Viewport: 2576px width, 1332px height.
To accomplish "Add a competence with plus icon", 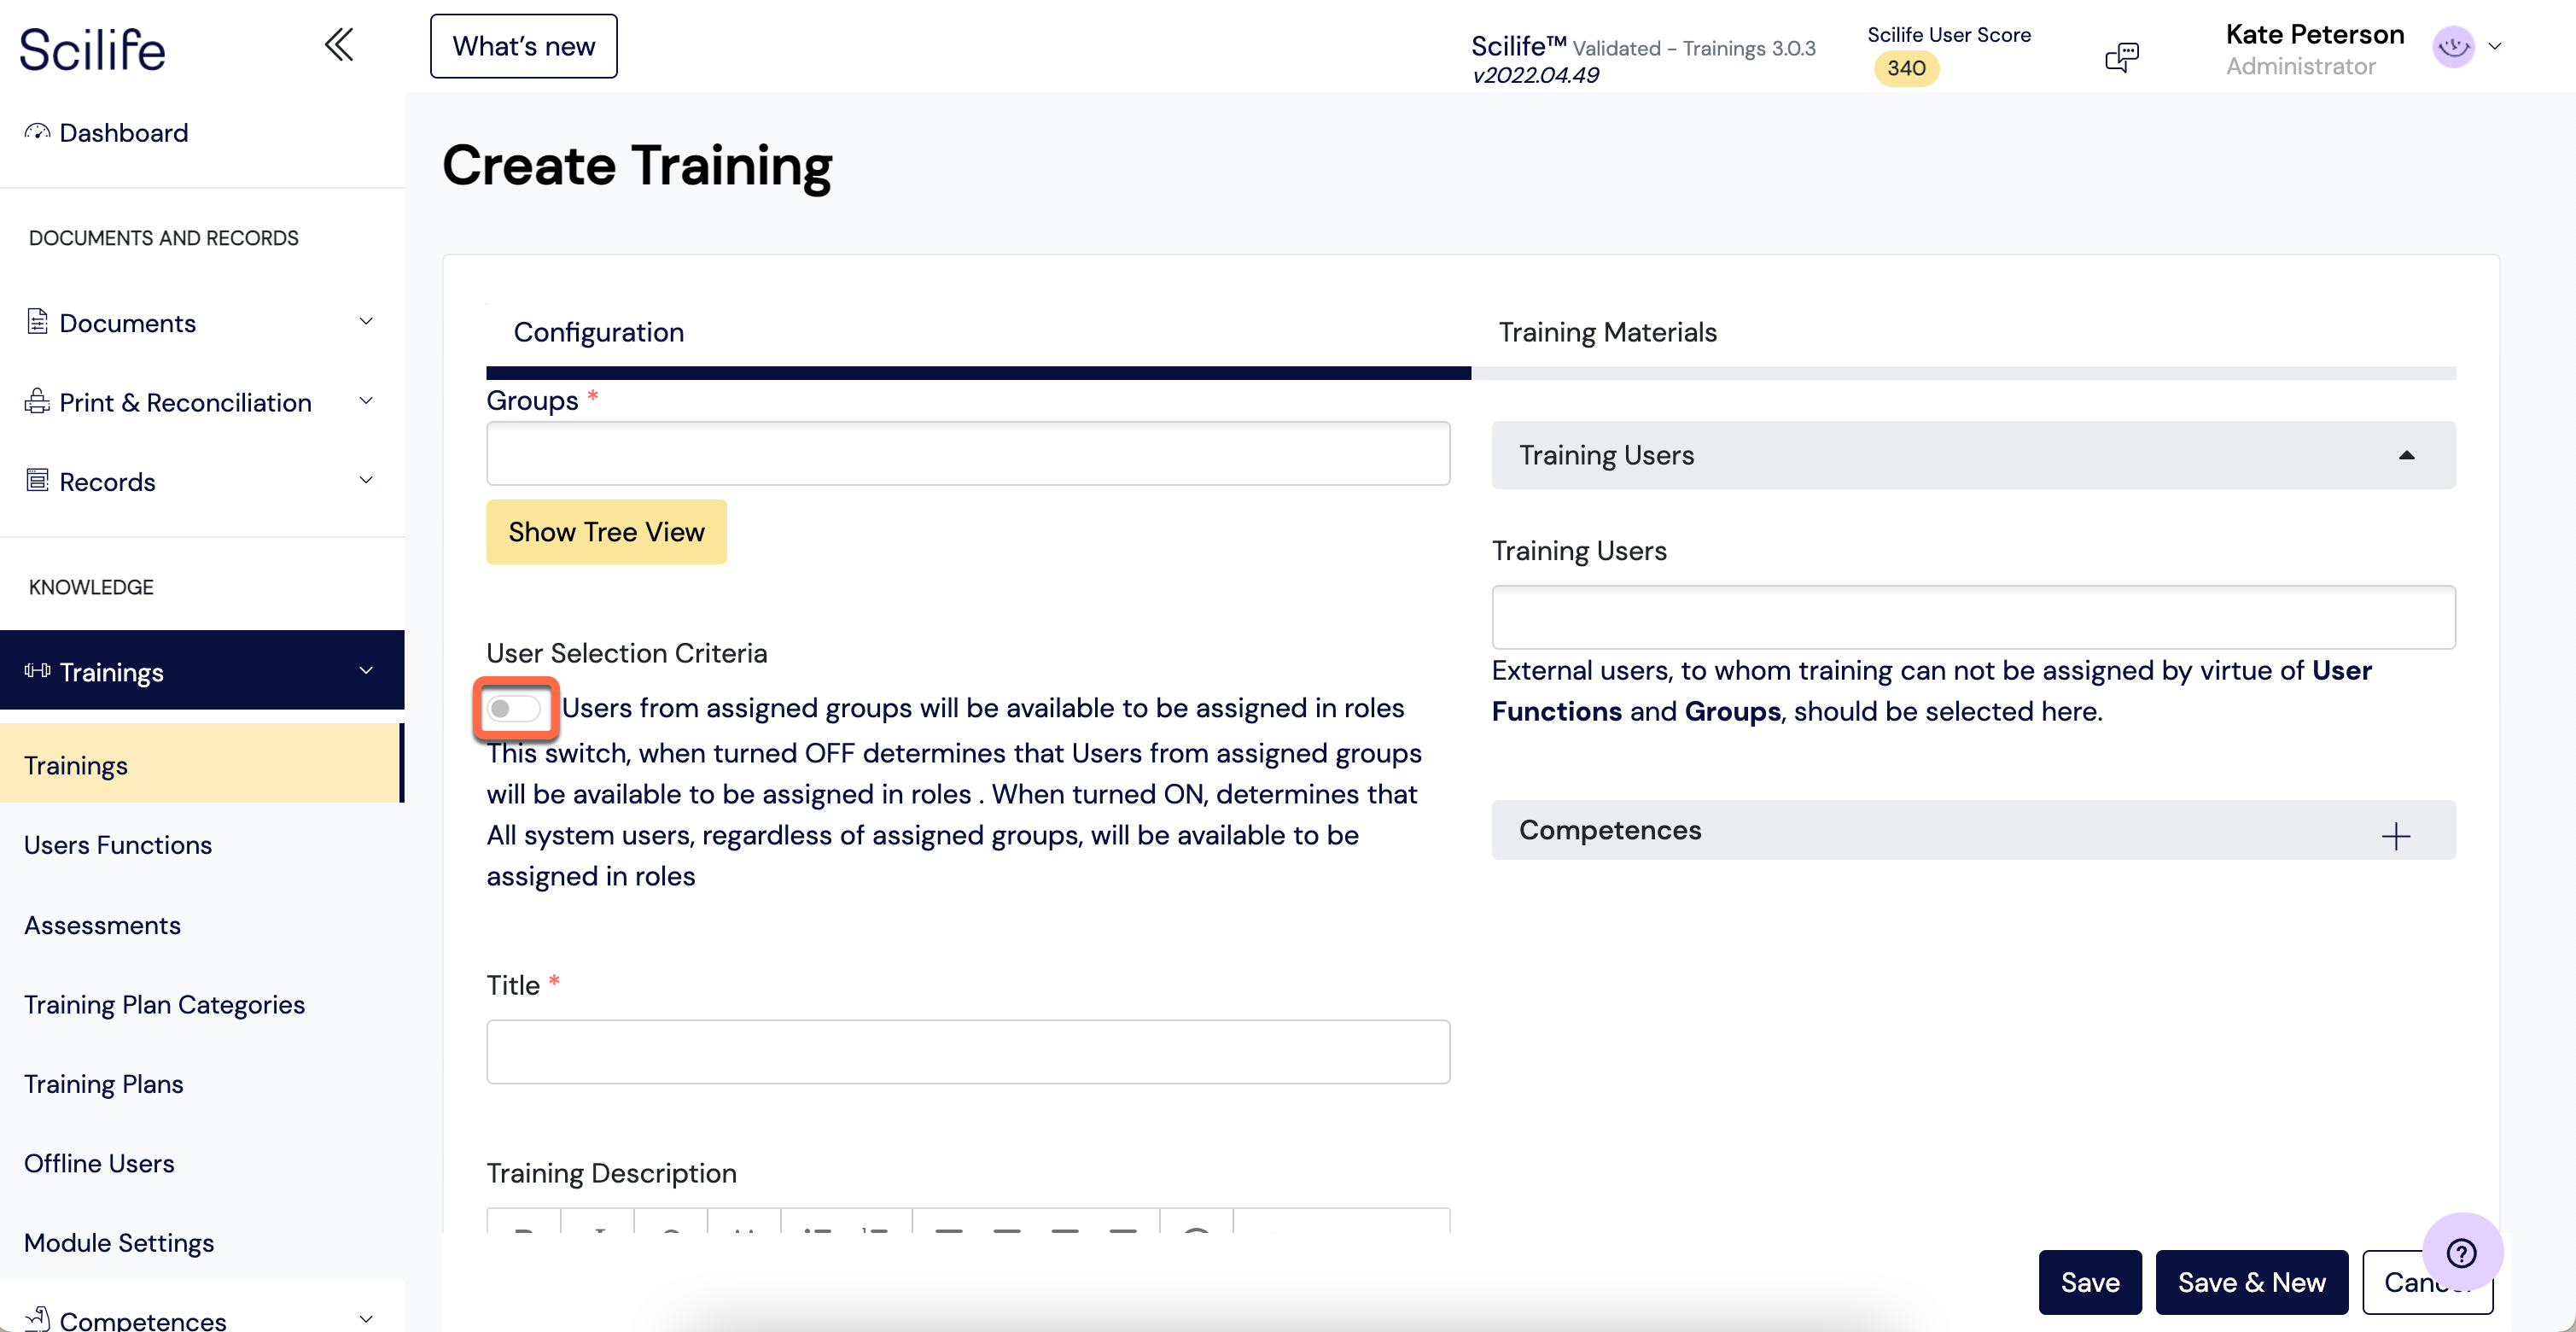I will coord(2396,836).
